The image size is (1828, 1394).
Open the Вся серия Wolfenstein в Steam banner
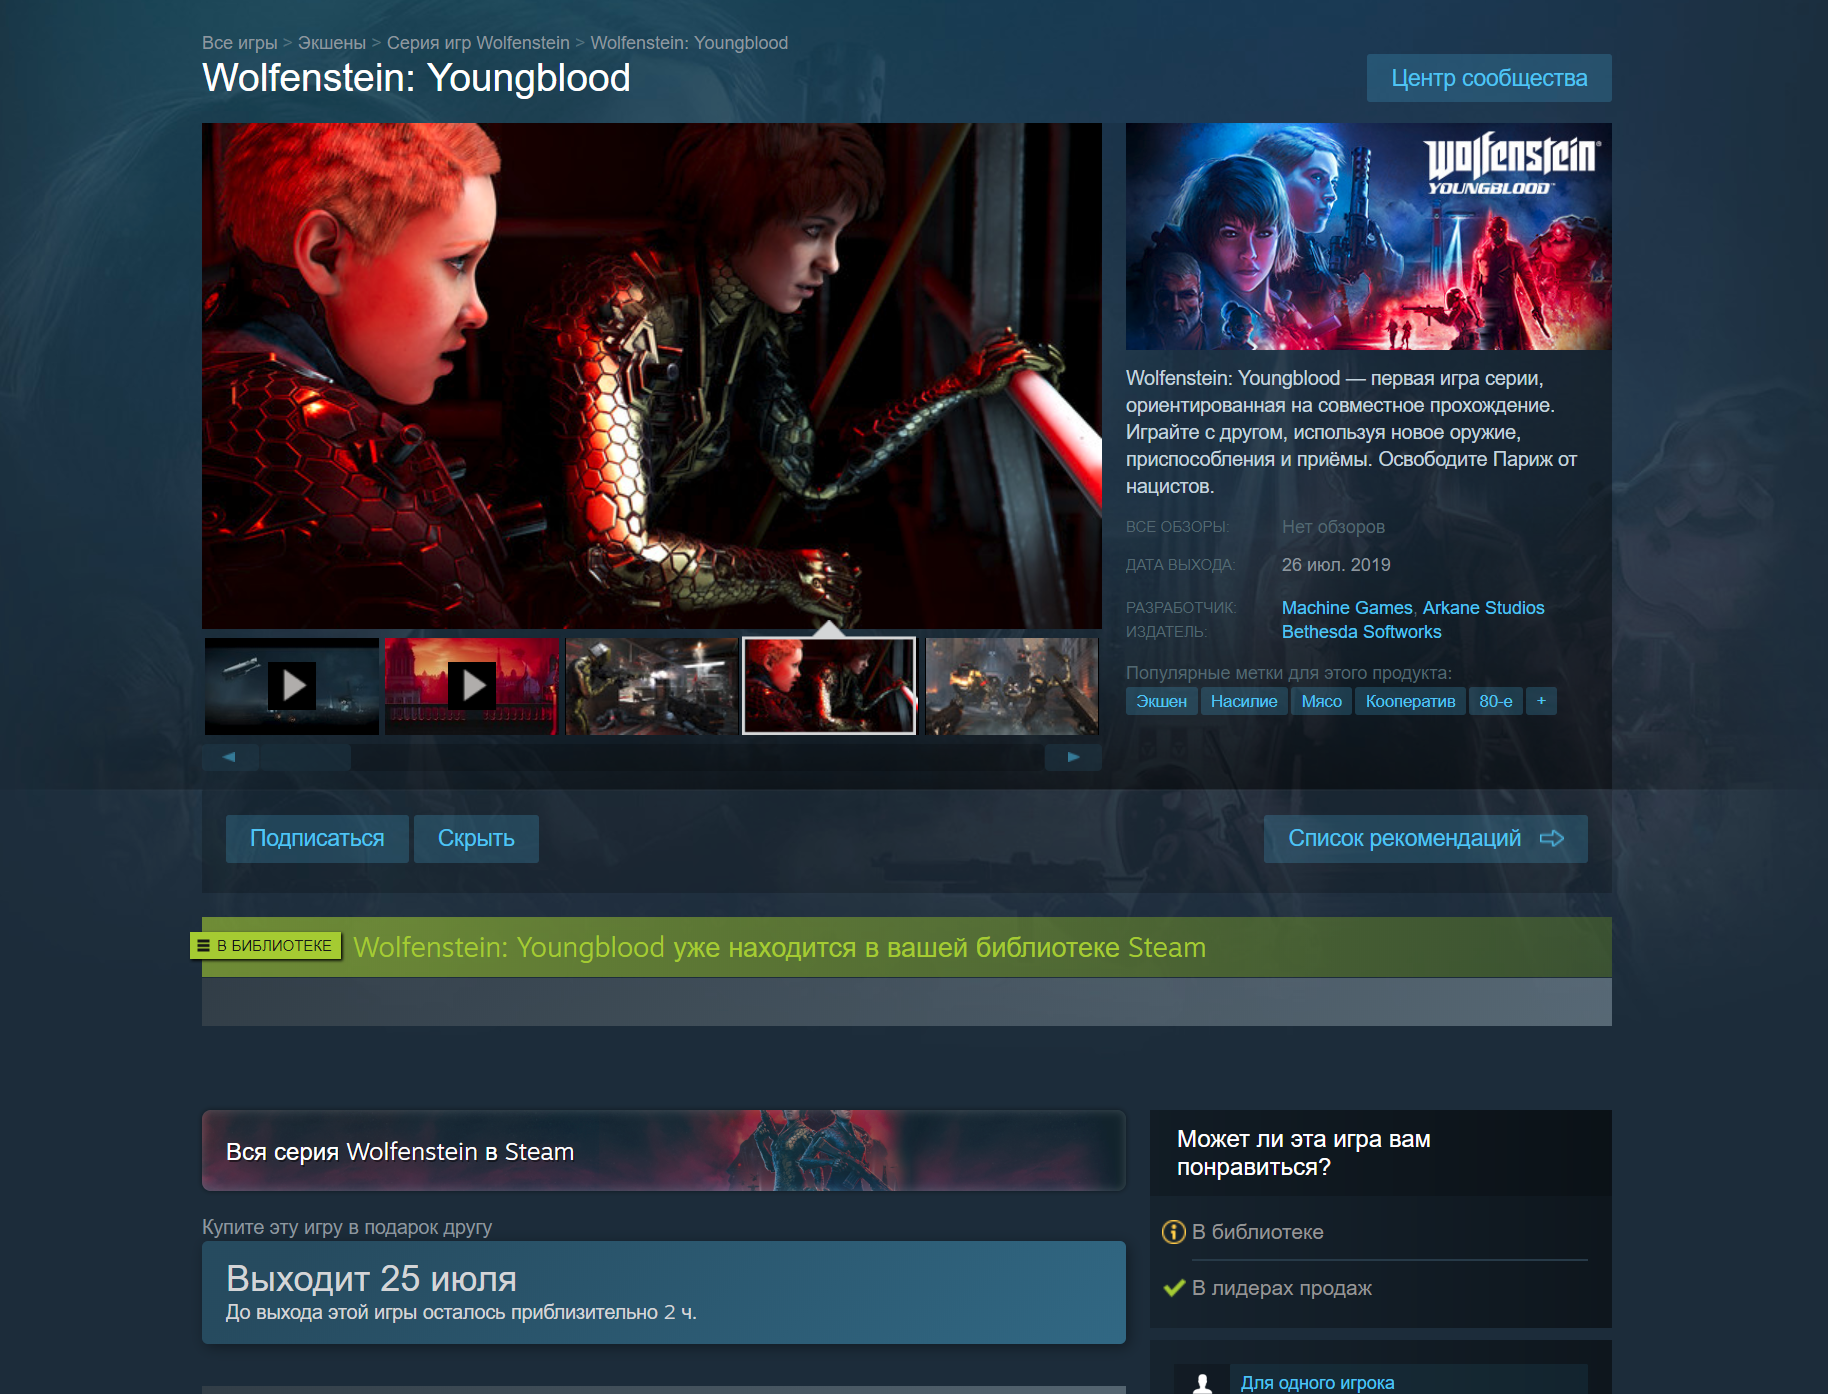[x=664, y=1151]
